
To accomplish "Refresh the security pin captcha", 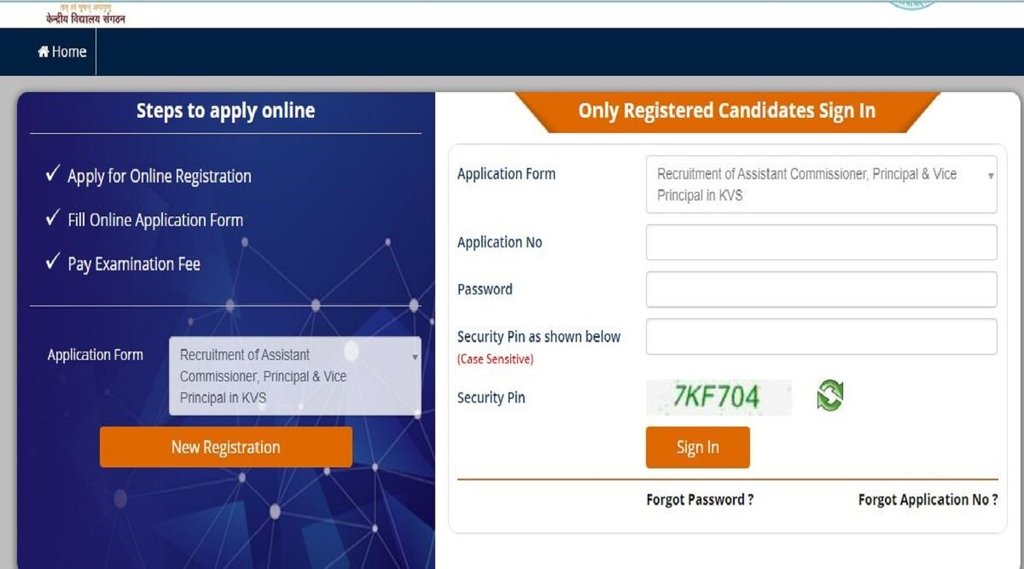I will pyautogui.click(x=829, y=396).
